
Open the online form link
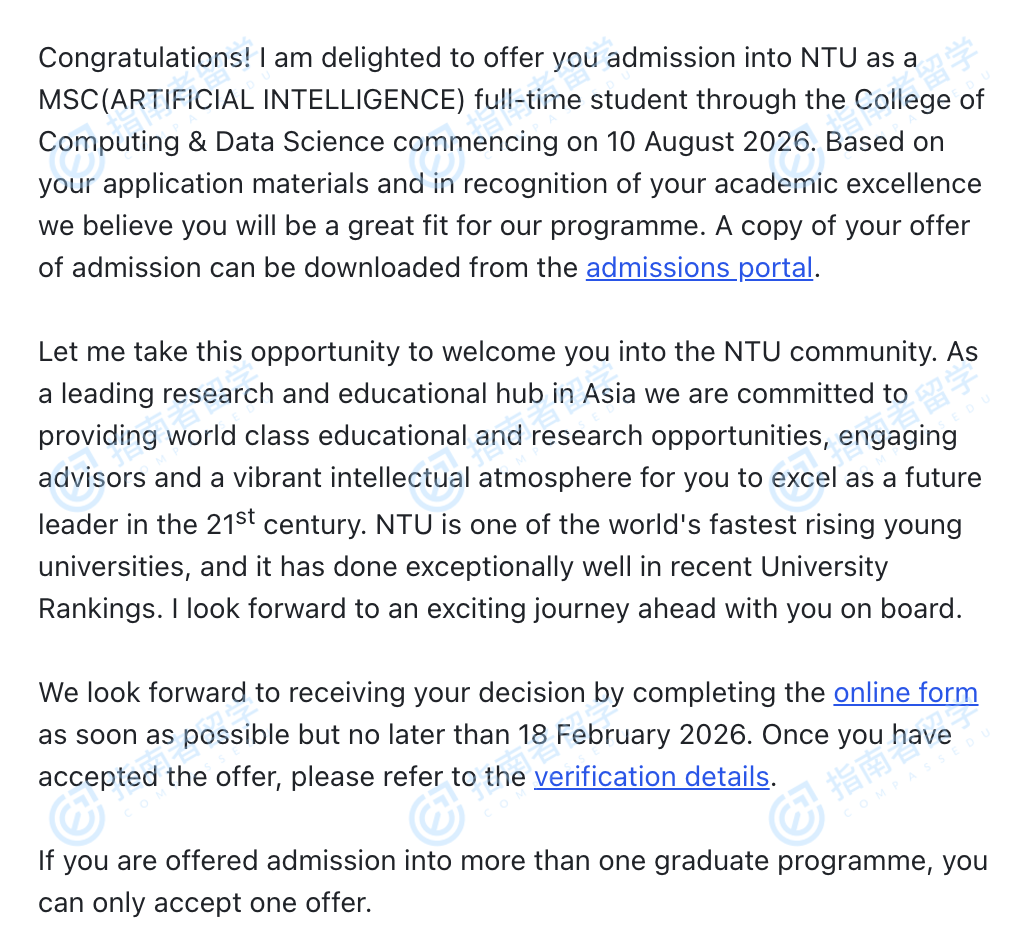[905, 693]
